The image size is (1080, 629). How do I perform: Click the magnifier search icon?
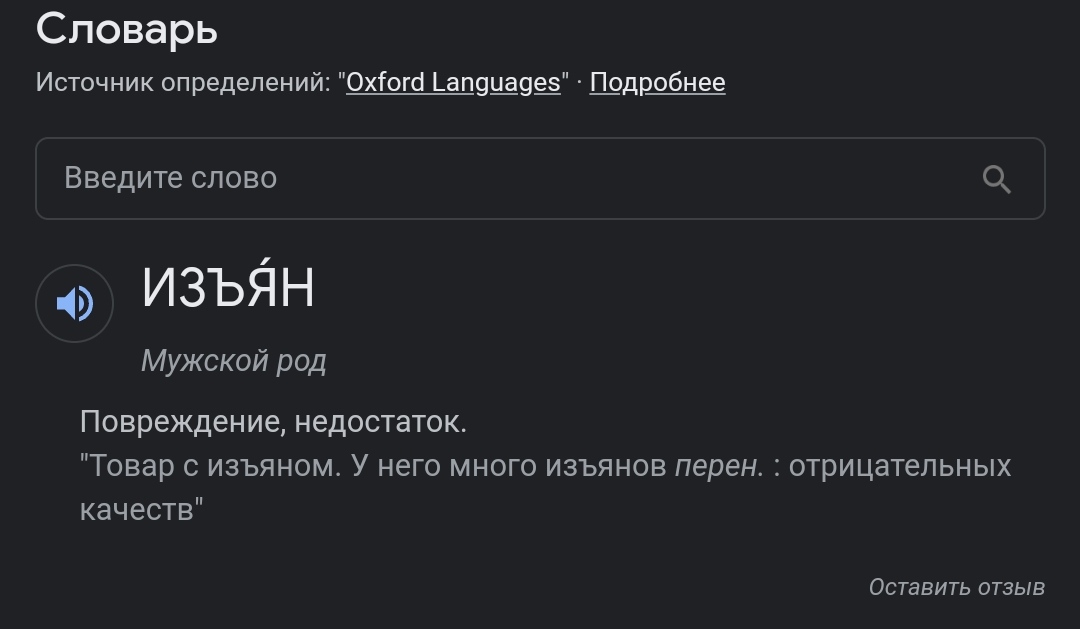click(x=996, y=179)
